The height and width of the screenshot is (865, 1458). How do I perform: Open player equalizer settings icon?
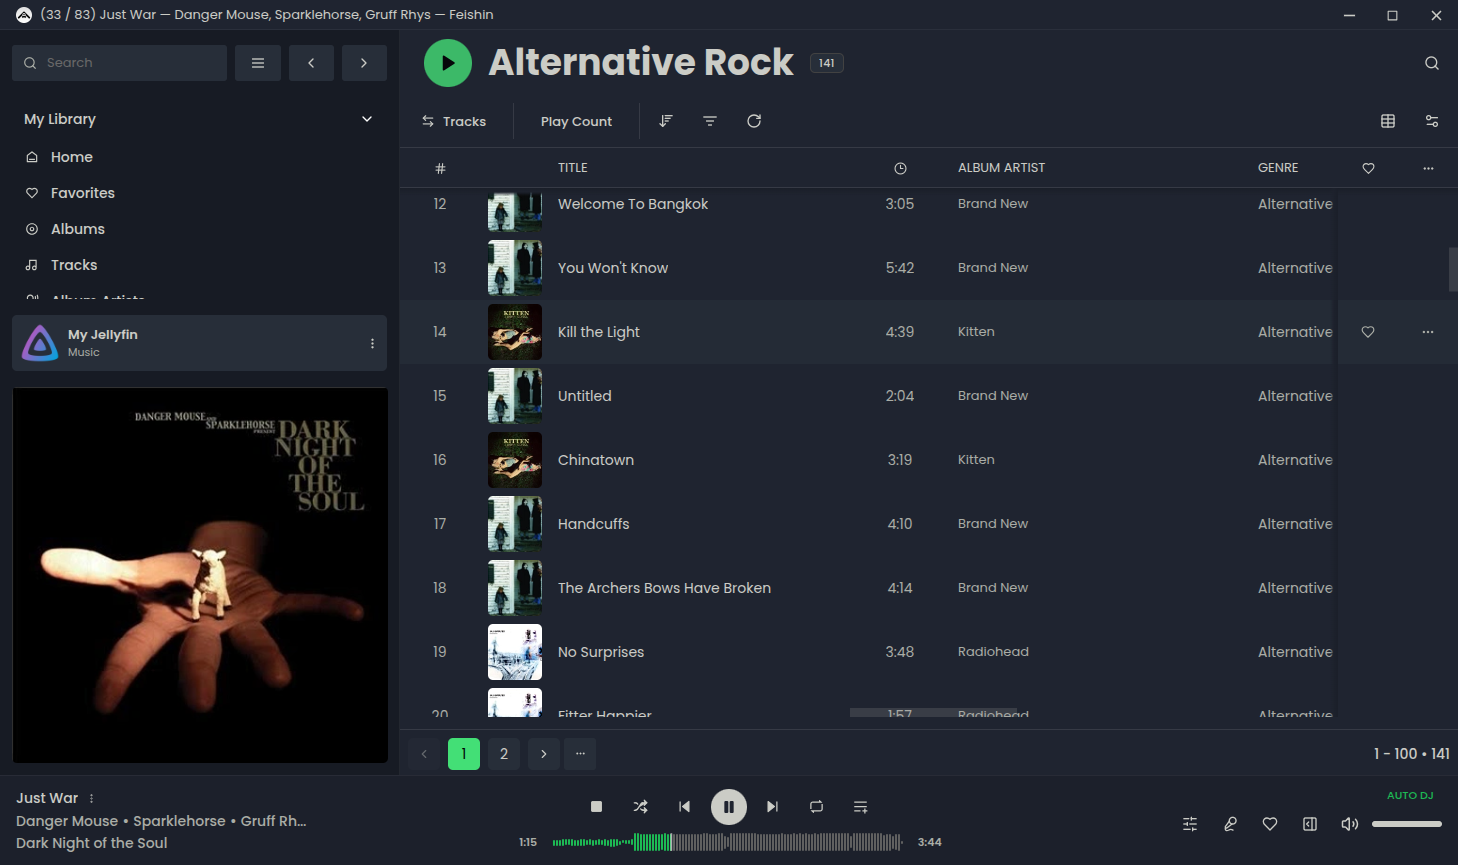(x=1190, y=824)
